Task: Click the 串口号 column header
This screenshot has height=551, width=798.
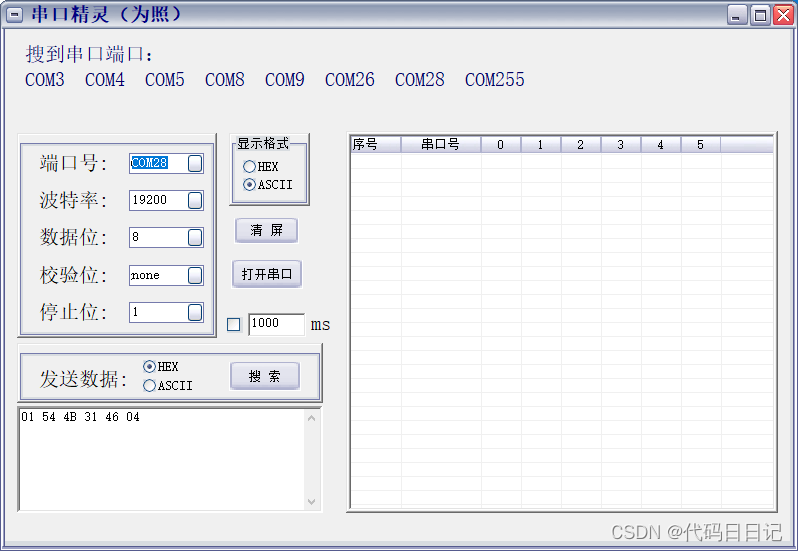Action: (x=441, y=144)
